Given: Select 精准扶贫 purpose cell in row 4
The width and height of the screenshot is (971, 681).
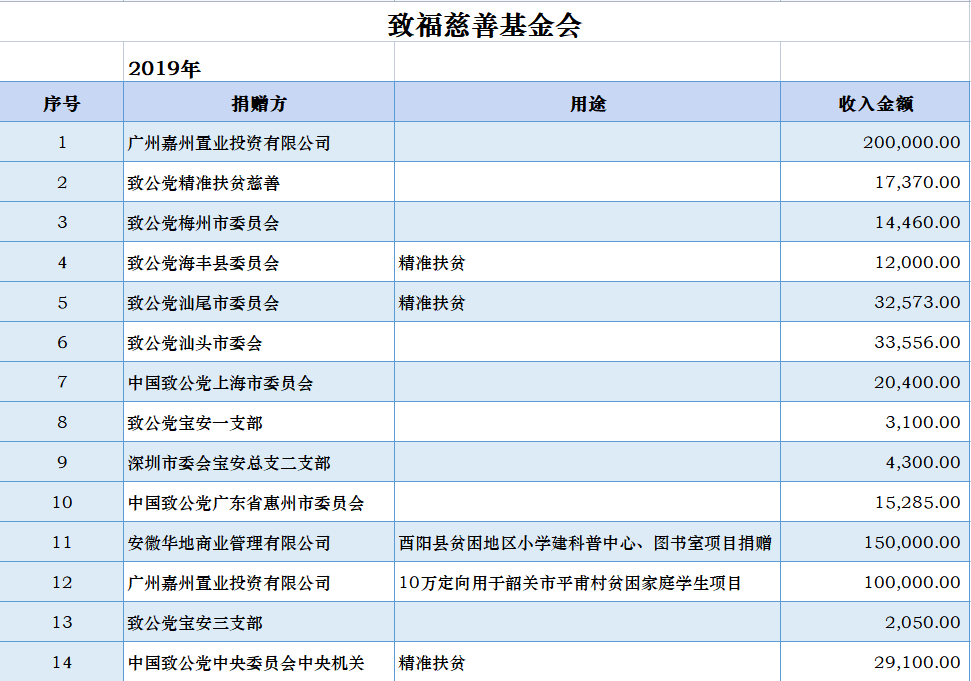Looking at the screenshot, I should pos(587,262).
